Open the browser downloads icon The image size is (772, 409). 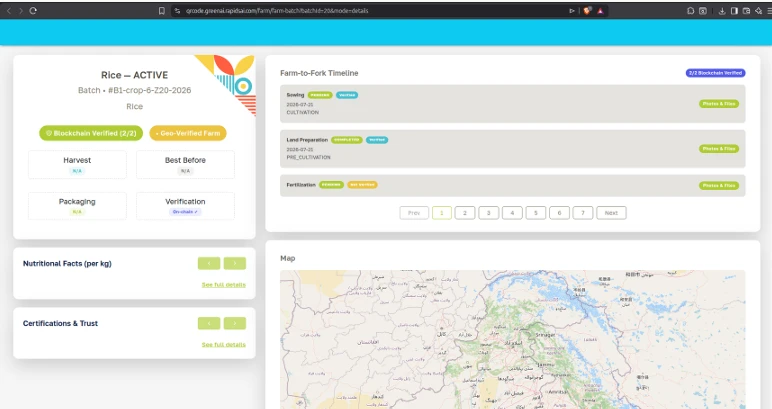(722, 10)
